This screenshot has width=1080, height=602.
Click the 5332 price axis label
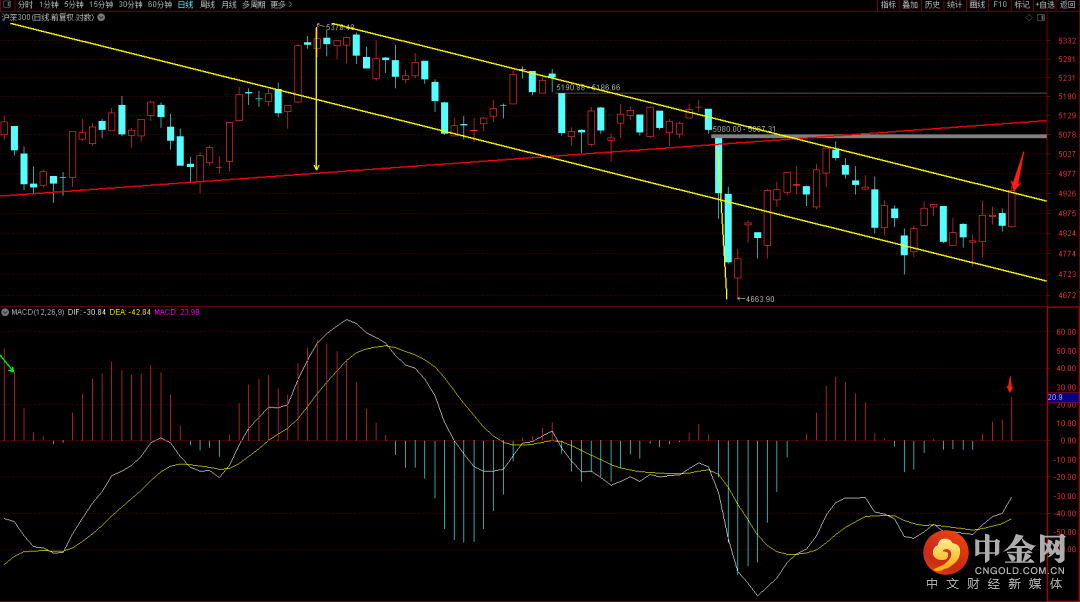pyautogui.click(x=1067, y=41)
